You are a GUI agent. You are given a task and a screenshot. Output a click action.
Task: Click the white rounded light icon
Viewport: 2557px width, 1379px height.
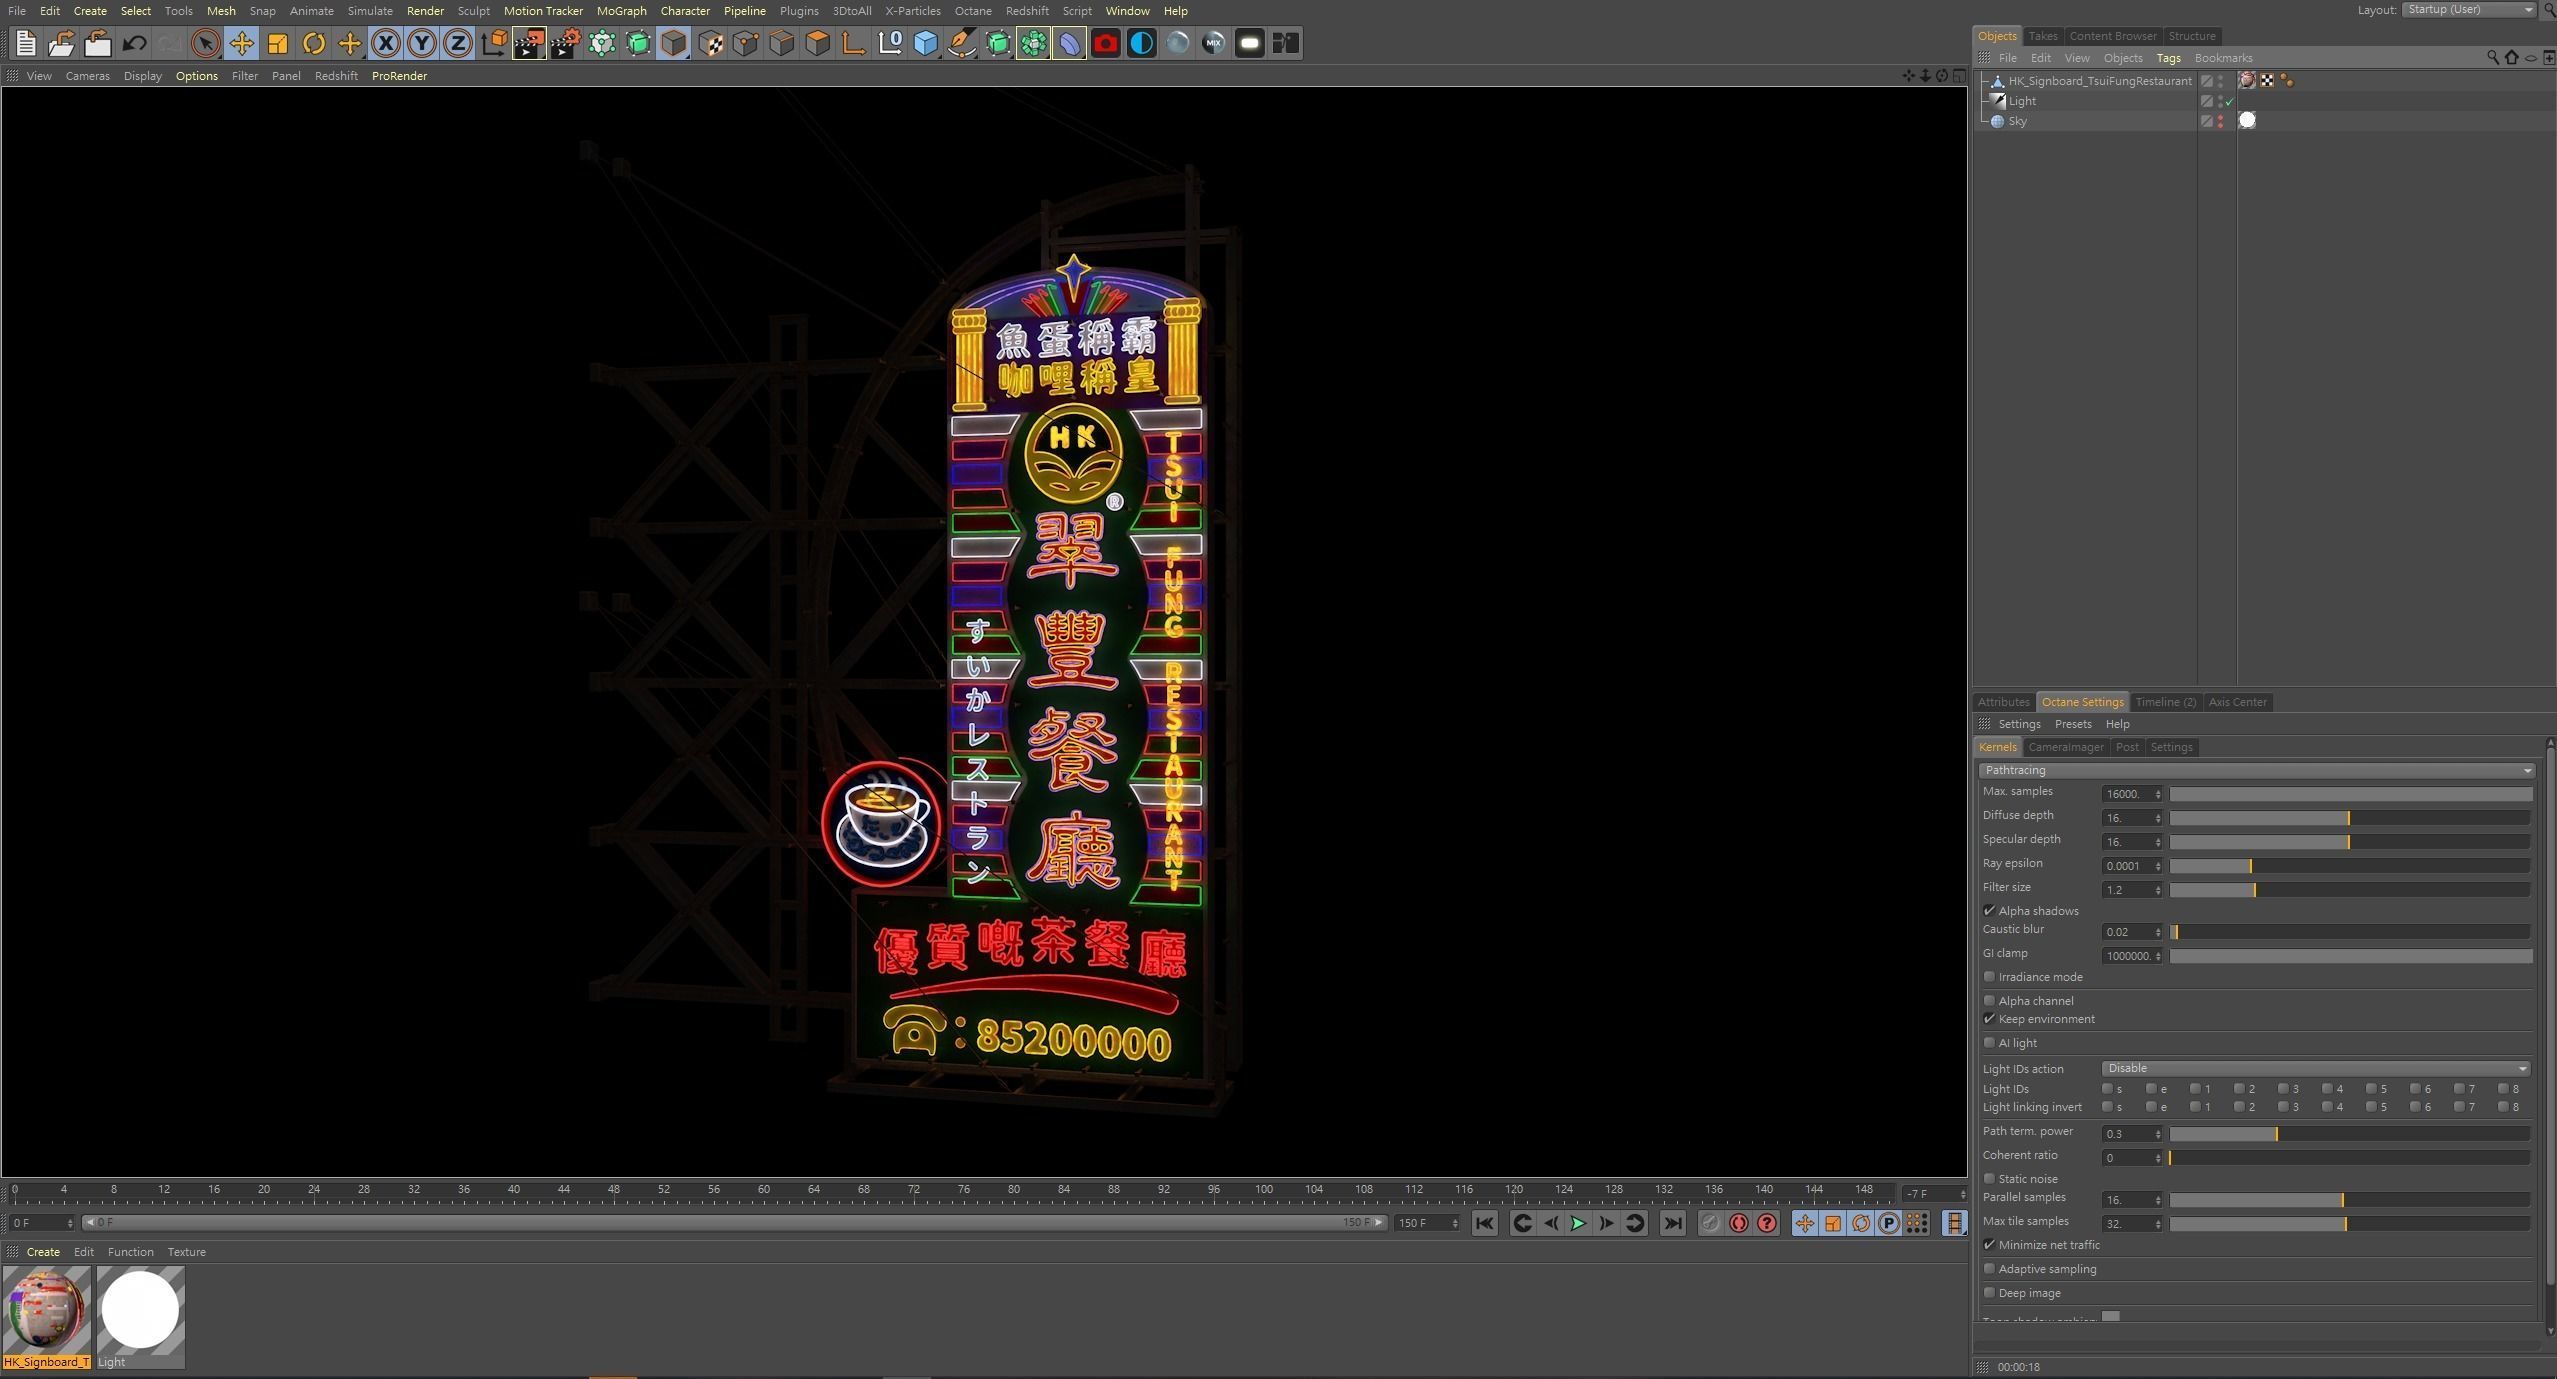[1249, 43]
